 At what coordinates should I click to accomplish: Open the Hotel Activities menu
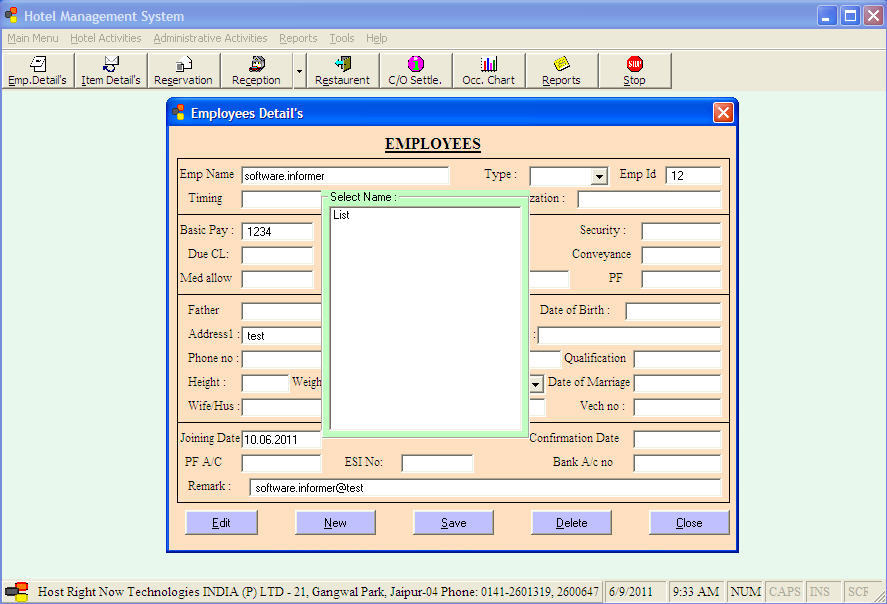coord(106,38)
